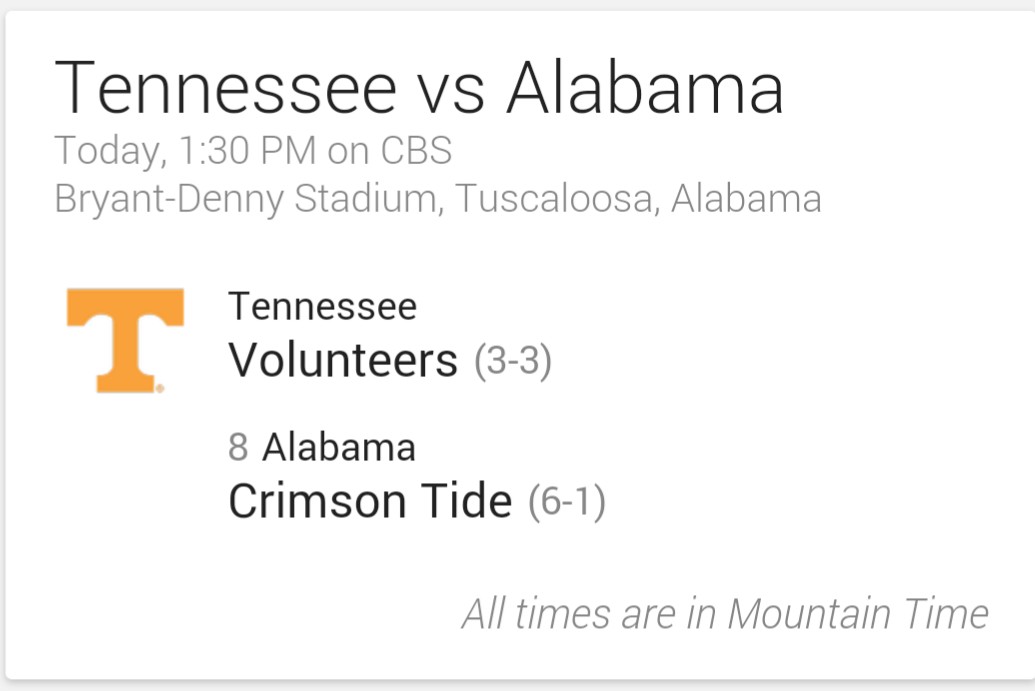
Task: Select "Tuscaloosa" in the location line
Action: pos(555,199)
